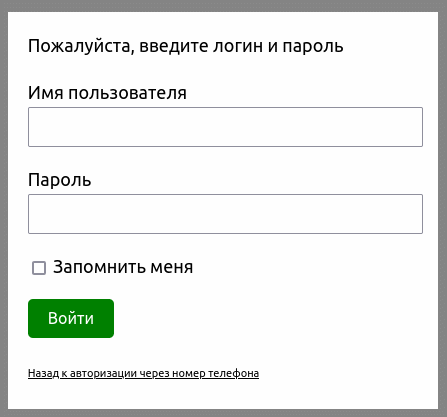Click the word пользователя in the field label
This screenshot has height=417, width=447.
coord(127,94)
